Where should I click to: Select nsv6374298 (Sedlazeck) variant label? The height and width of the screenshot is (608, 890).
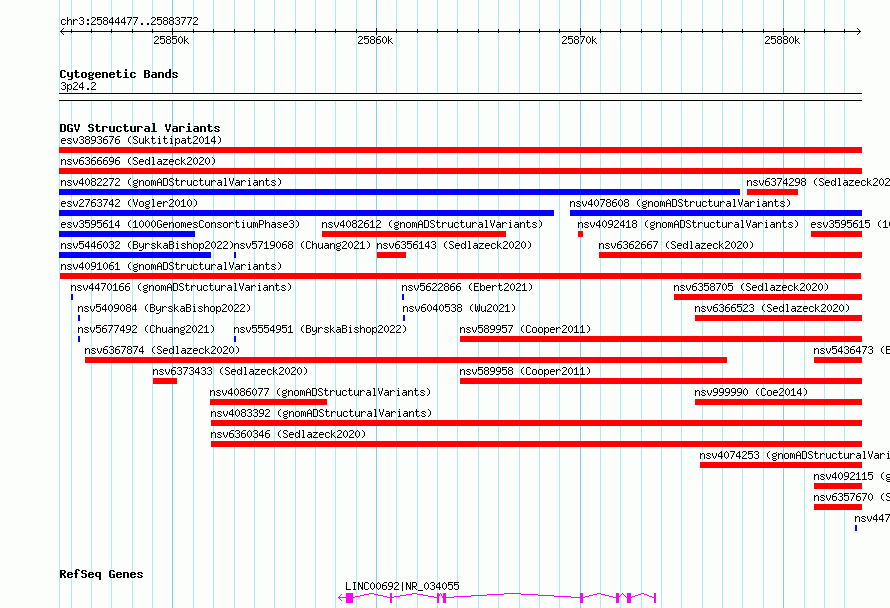pyautogui.click(x=818, y=182)
